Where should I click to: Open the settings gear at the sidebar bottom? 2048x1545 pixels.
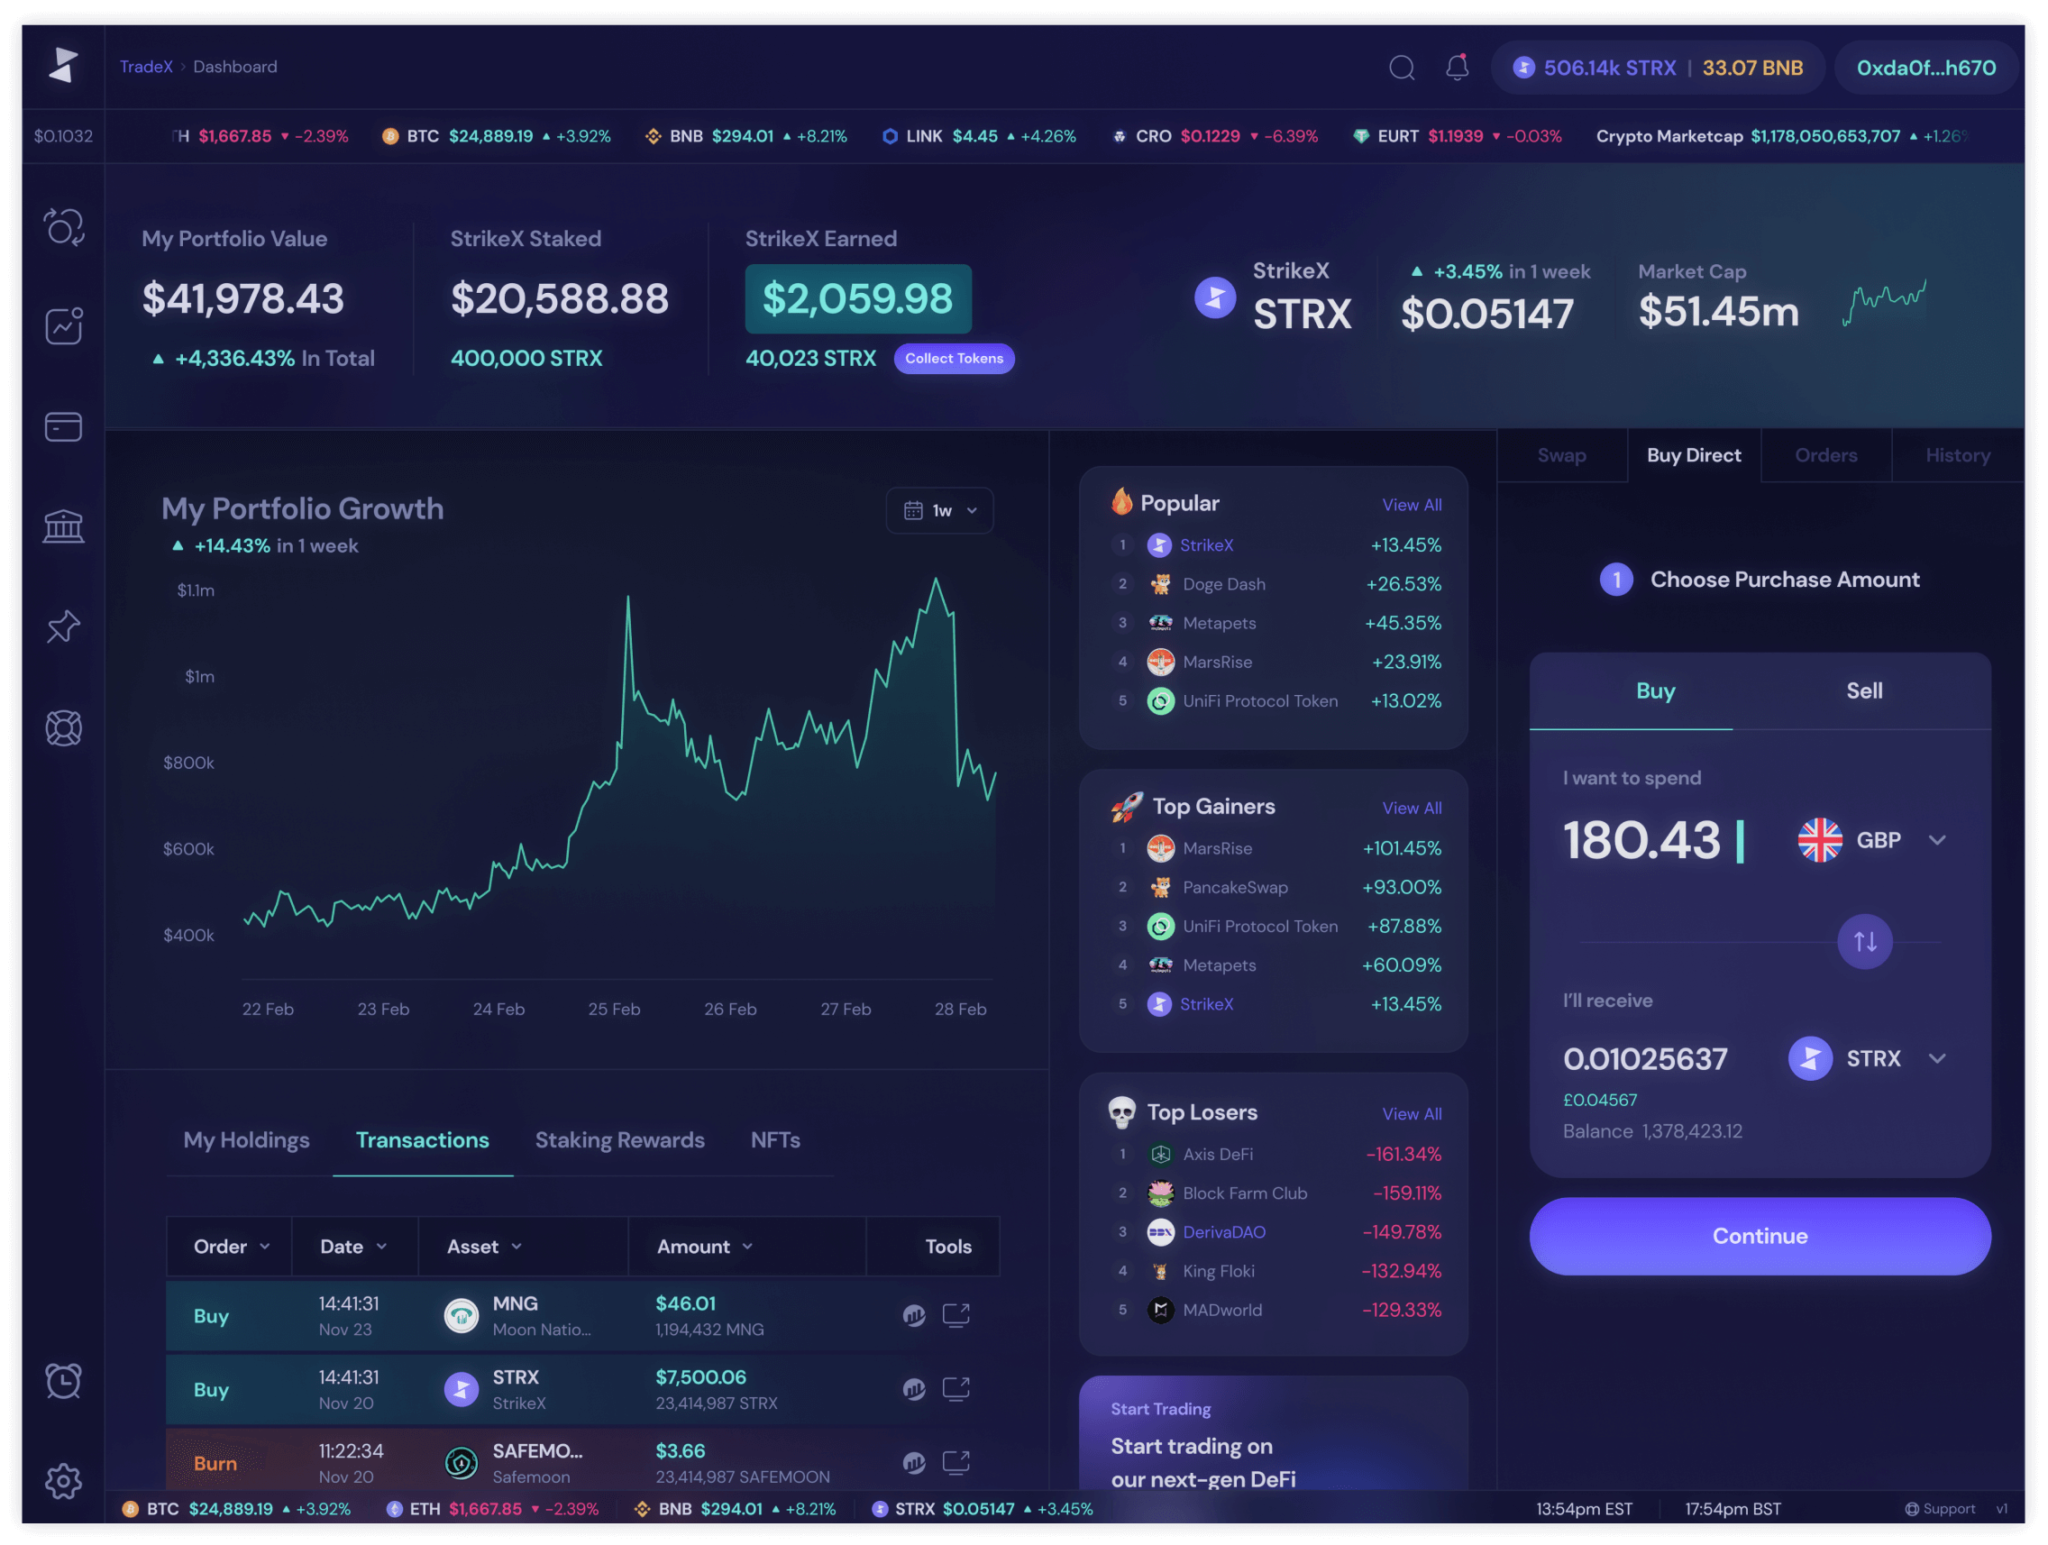(x=63, y=1481)
